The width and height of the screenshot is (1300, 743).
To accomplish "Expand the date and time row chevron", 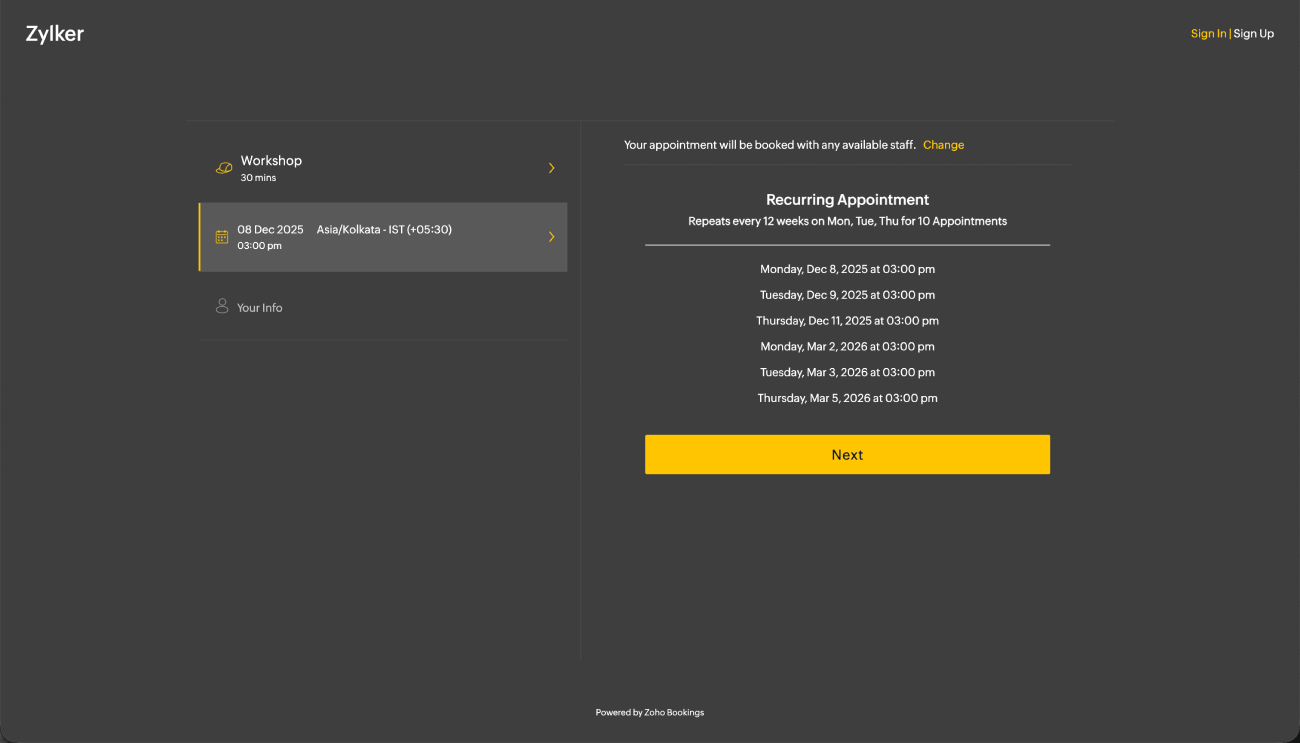I will pyautogui.click(x=551, y=237).
